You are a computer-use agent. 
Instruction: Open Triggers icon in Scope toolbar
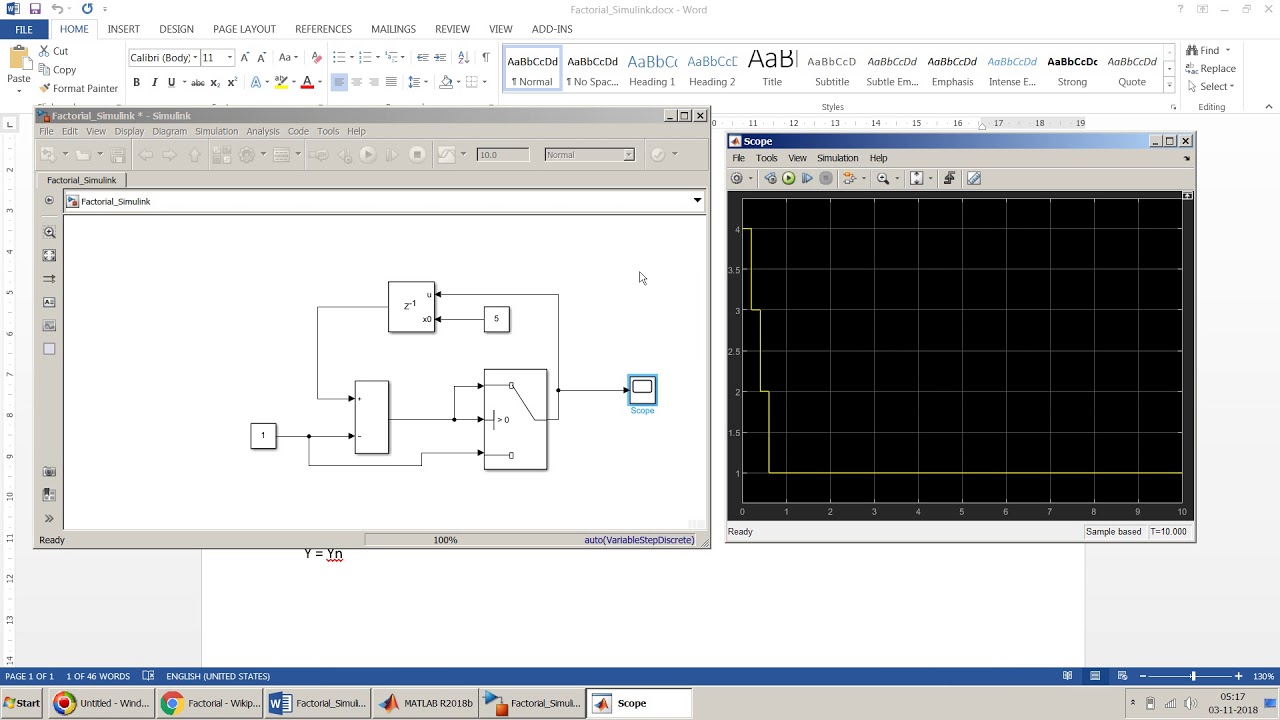(x=949, y=178)
